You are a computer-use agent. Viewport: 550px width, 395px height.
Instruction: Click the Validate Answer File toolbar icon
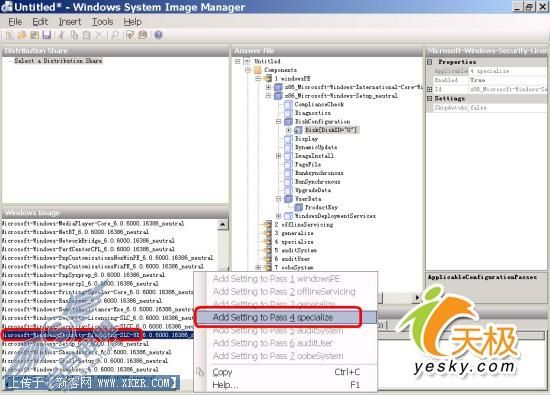click(130, 35)
